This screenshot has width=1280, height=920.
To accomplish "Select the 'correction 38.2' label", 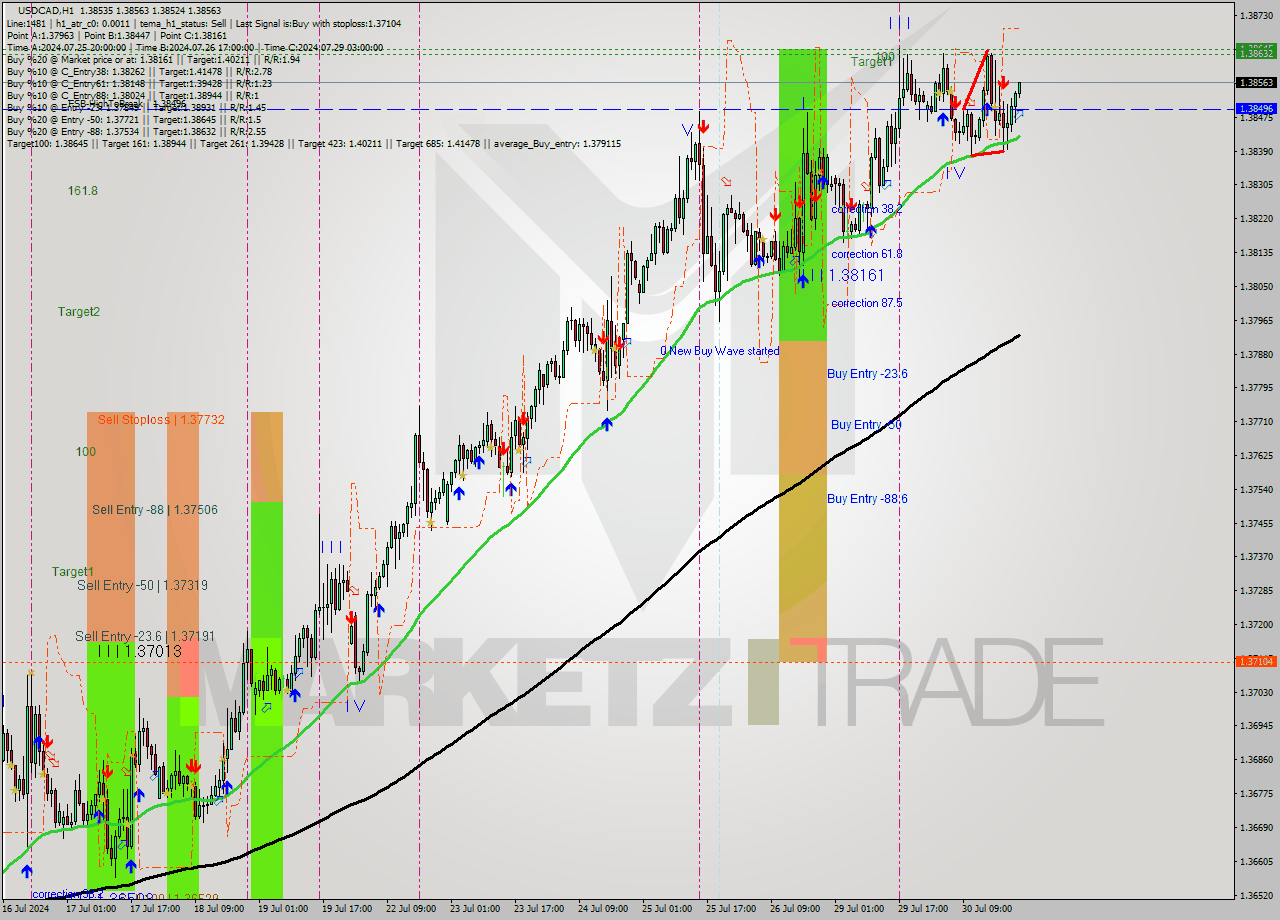I will (867, 209).
